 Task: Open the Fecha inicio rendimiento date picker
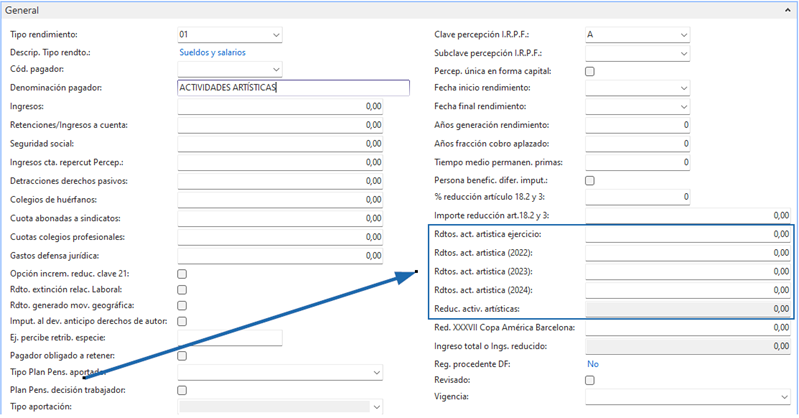coord(684,89)
